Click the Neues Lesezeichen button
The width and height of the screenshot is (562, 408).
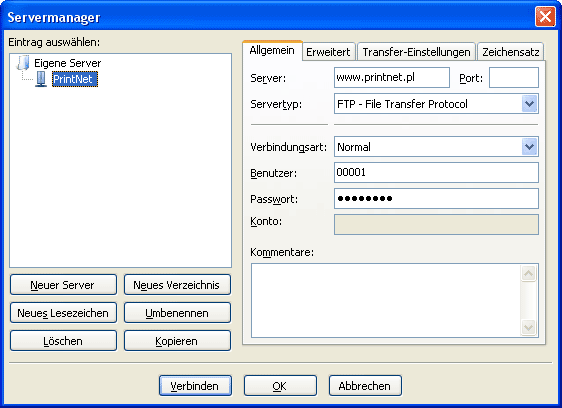tap(63, 313)
